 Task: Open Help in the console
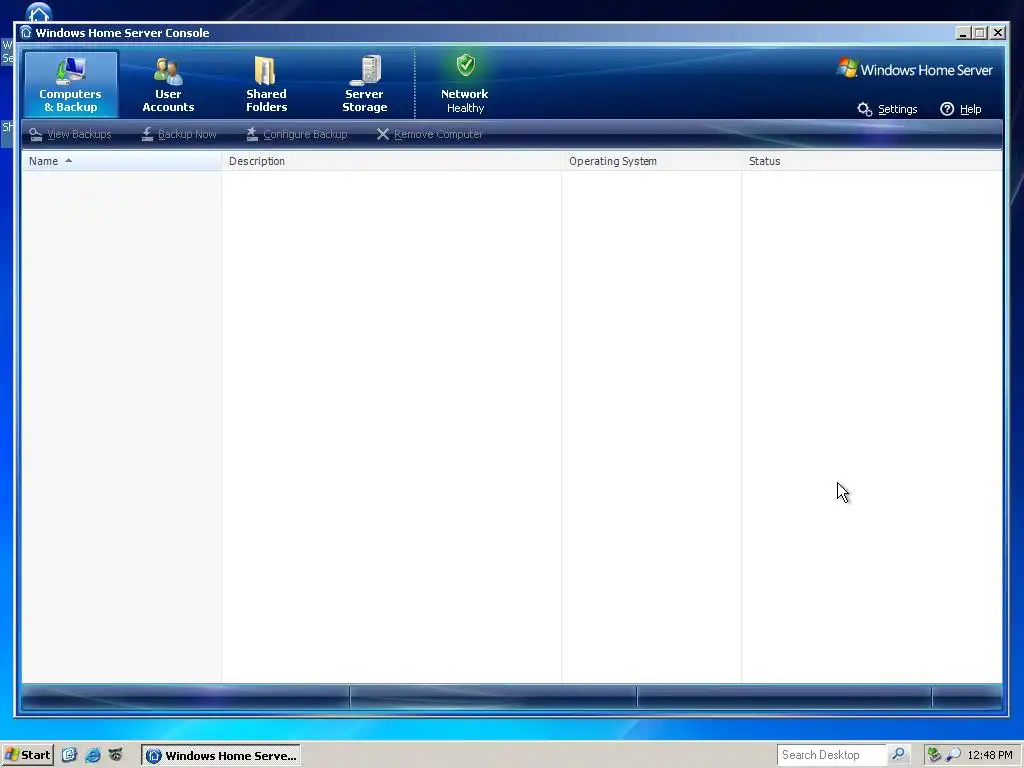(x=961, y=109)
